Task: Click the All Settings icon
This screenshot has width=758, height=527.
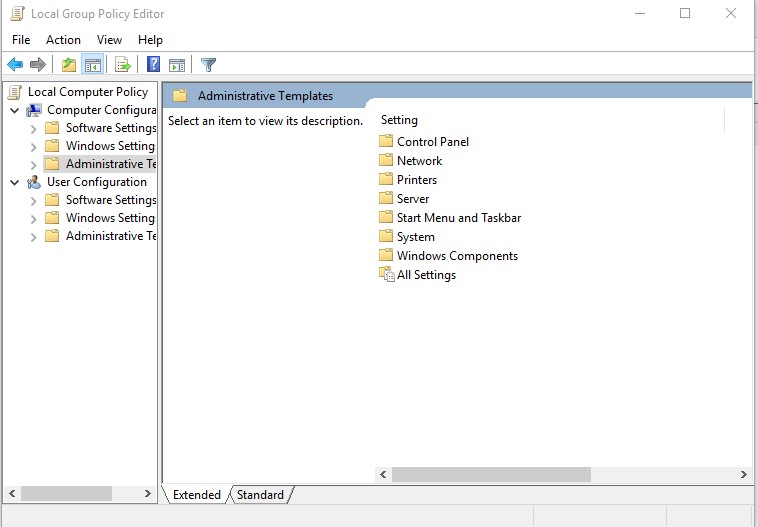Action: point(387,274)
